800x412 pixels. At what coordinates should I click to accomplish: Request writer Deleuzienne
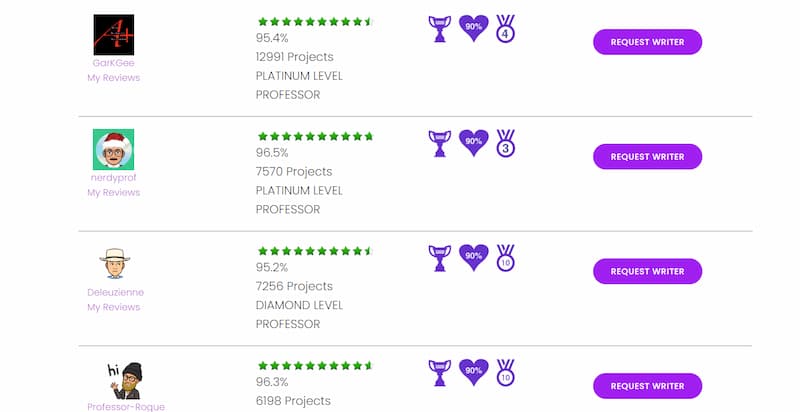(647, 271)
